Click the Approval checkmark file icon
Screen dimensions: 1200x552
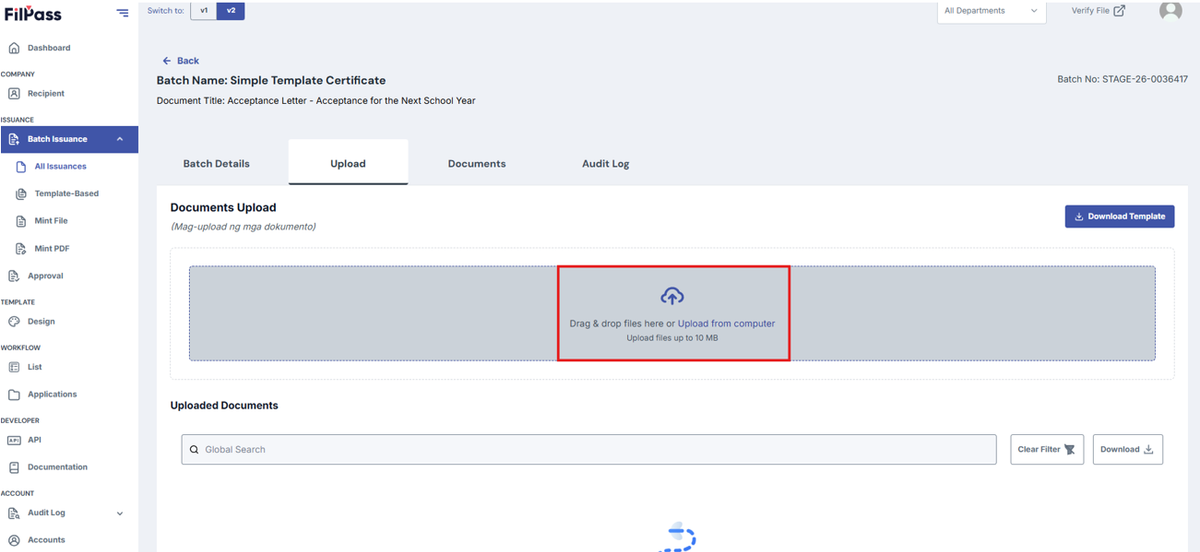[14, 276]
